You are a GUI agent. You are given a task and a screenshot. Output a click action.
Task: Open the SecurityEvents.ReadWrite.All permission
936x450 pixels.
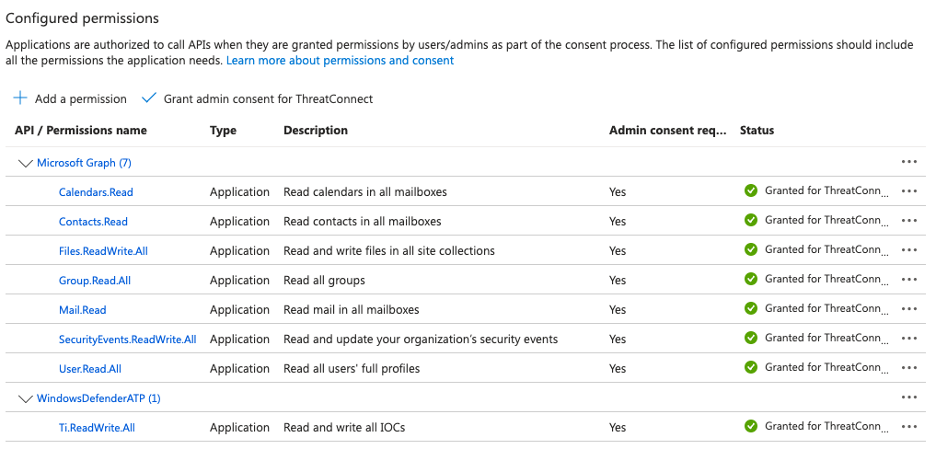click(x=128, y=340)
